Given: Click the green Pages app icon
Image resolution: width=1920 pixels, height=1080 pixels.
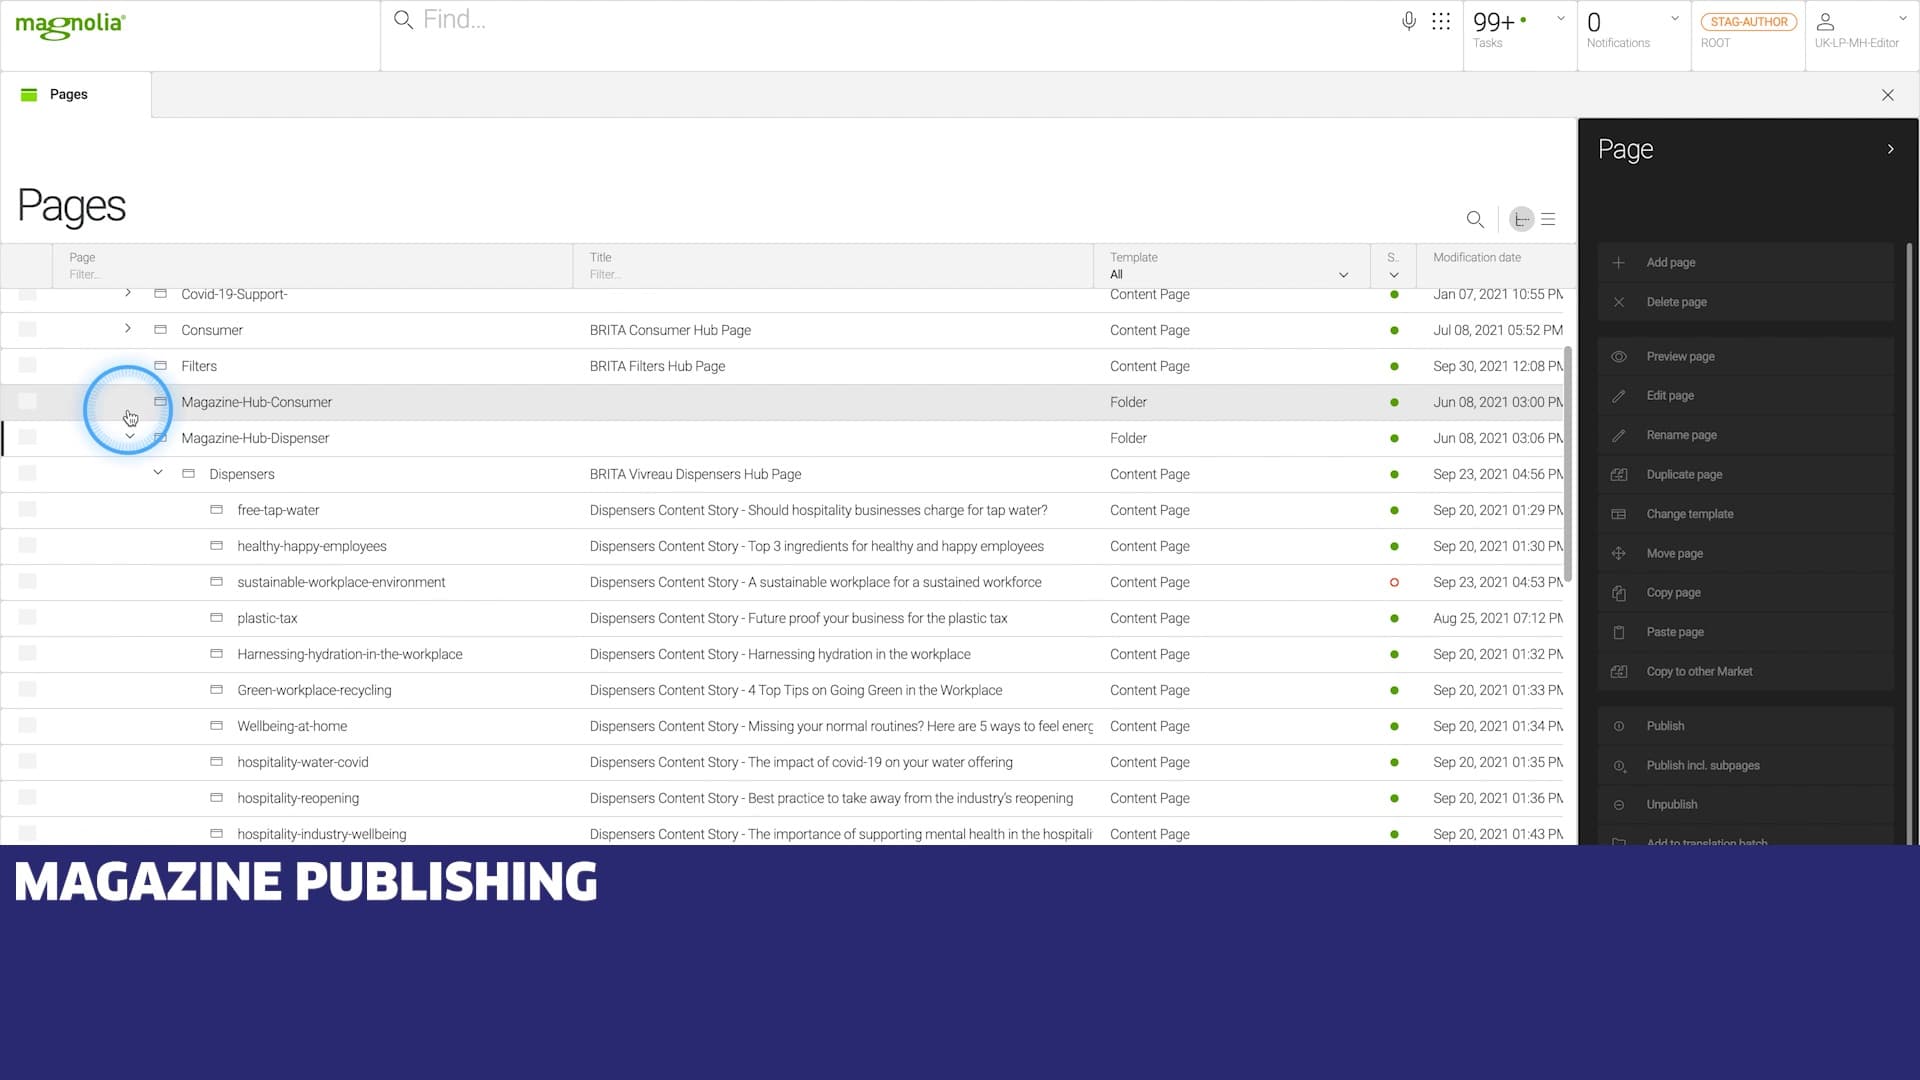Looking at the screenshot, I should pyautogui.click(x=29, y=95).
